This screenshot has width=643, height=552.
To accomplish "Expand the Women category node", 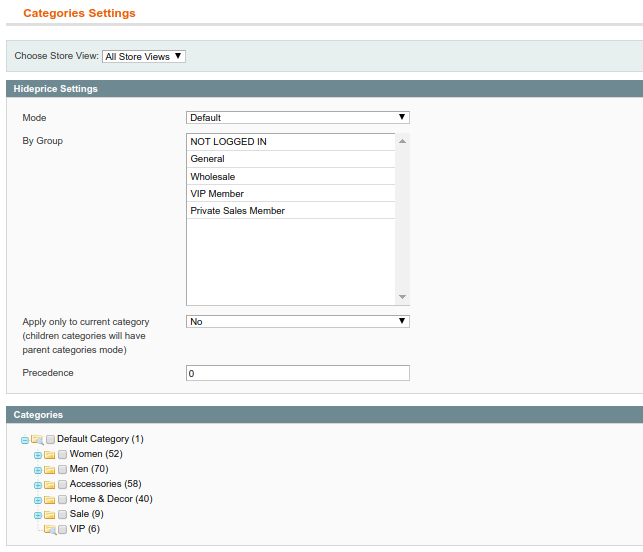I will 38,455.
